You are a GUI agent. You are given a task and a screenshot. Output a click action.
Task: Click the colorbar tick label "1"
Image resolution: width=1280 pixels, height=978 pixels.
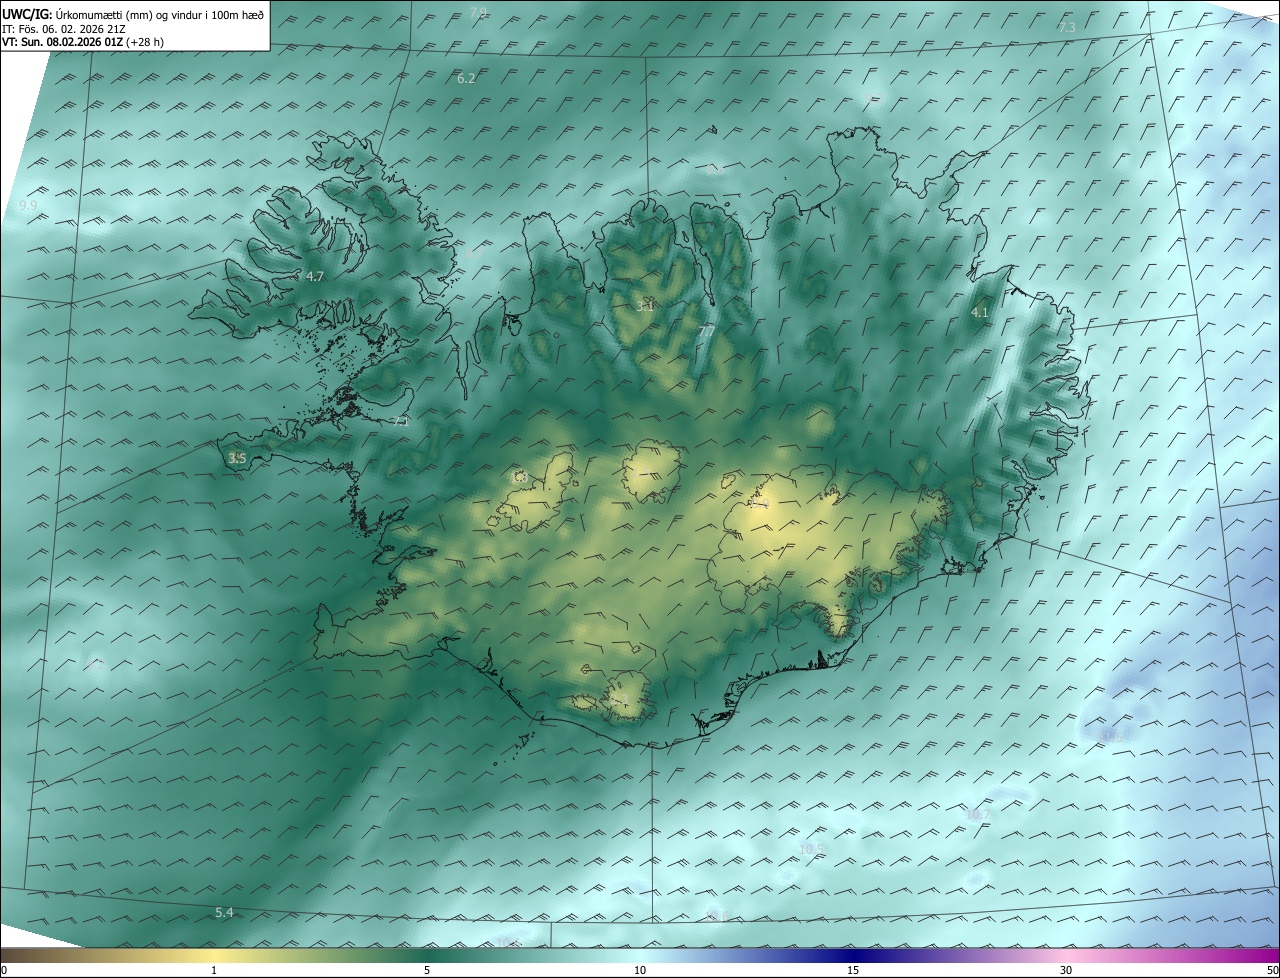pos(214,970)
